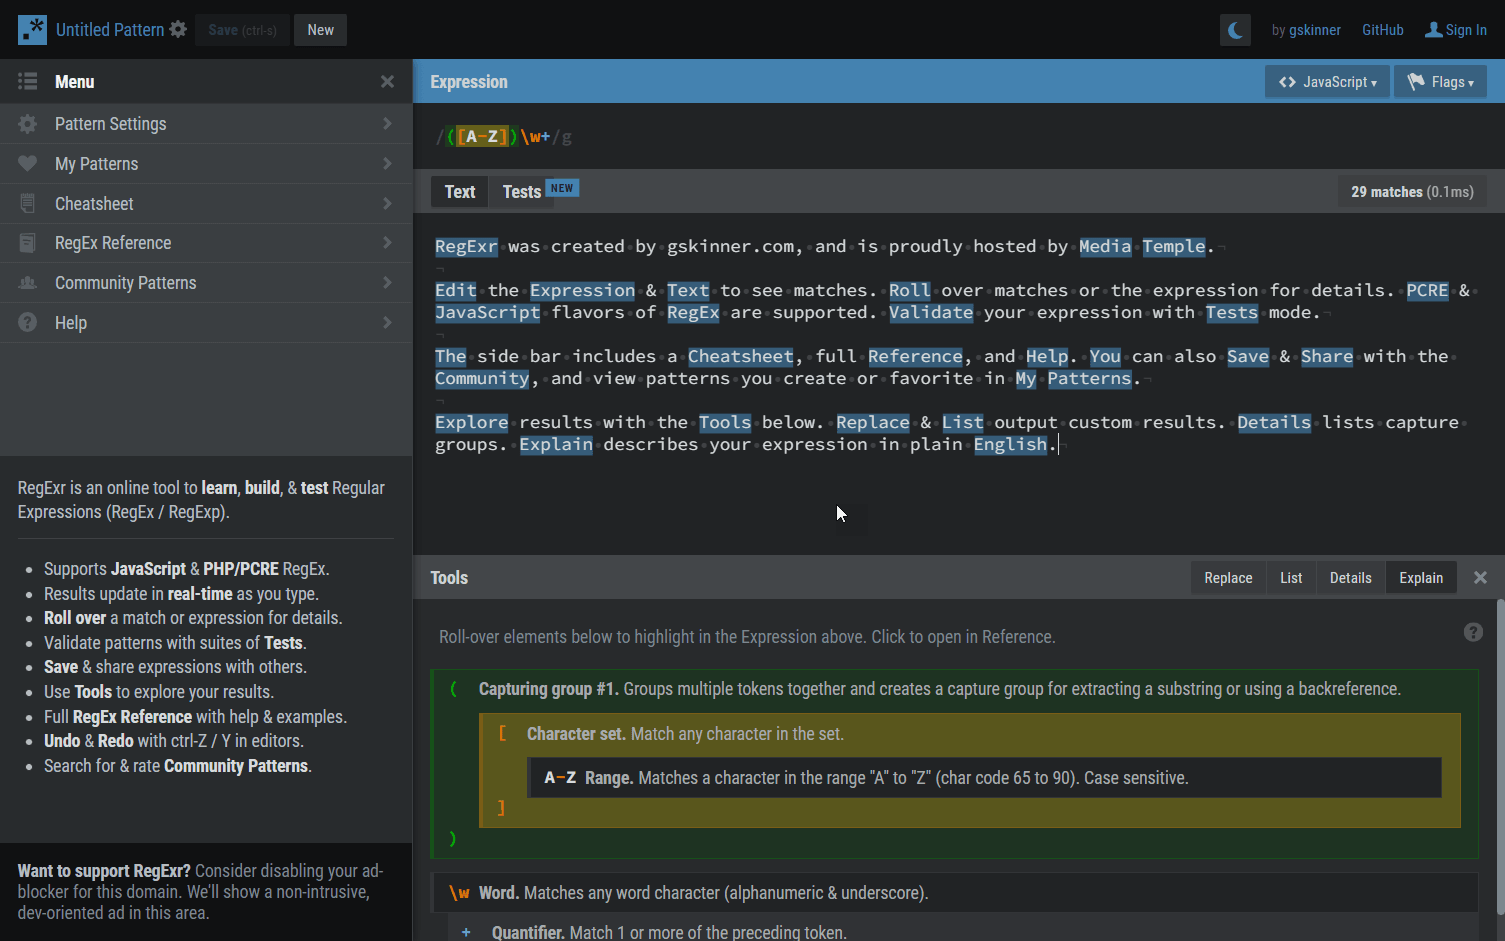The width and height of the screenshot is (1505, 941).
Task: Click the \w Word explanation row
Action: click(954, 893)
